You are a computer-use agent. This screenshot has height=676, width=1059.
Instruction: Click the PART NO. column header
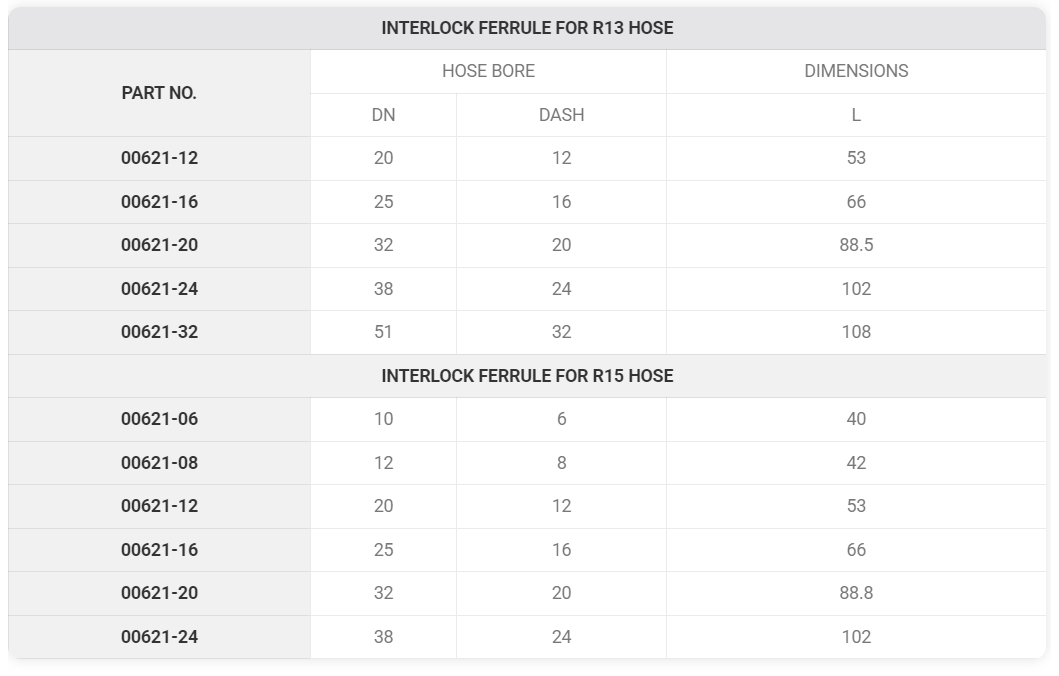click(x=159, y=93)
